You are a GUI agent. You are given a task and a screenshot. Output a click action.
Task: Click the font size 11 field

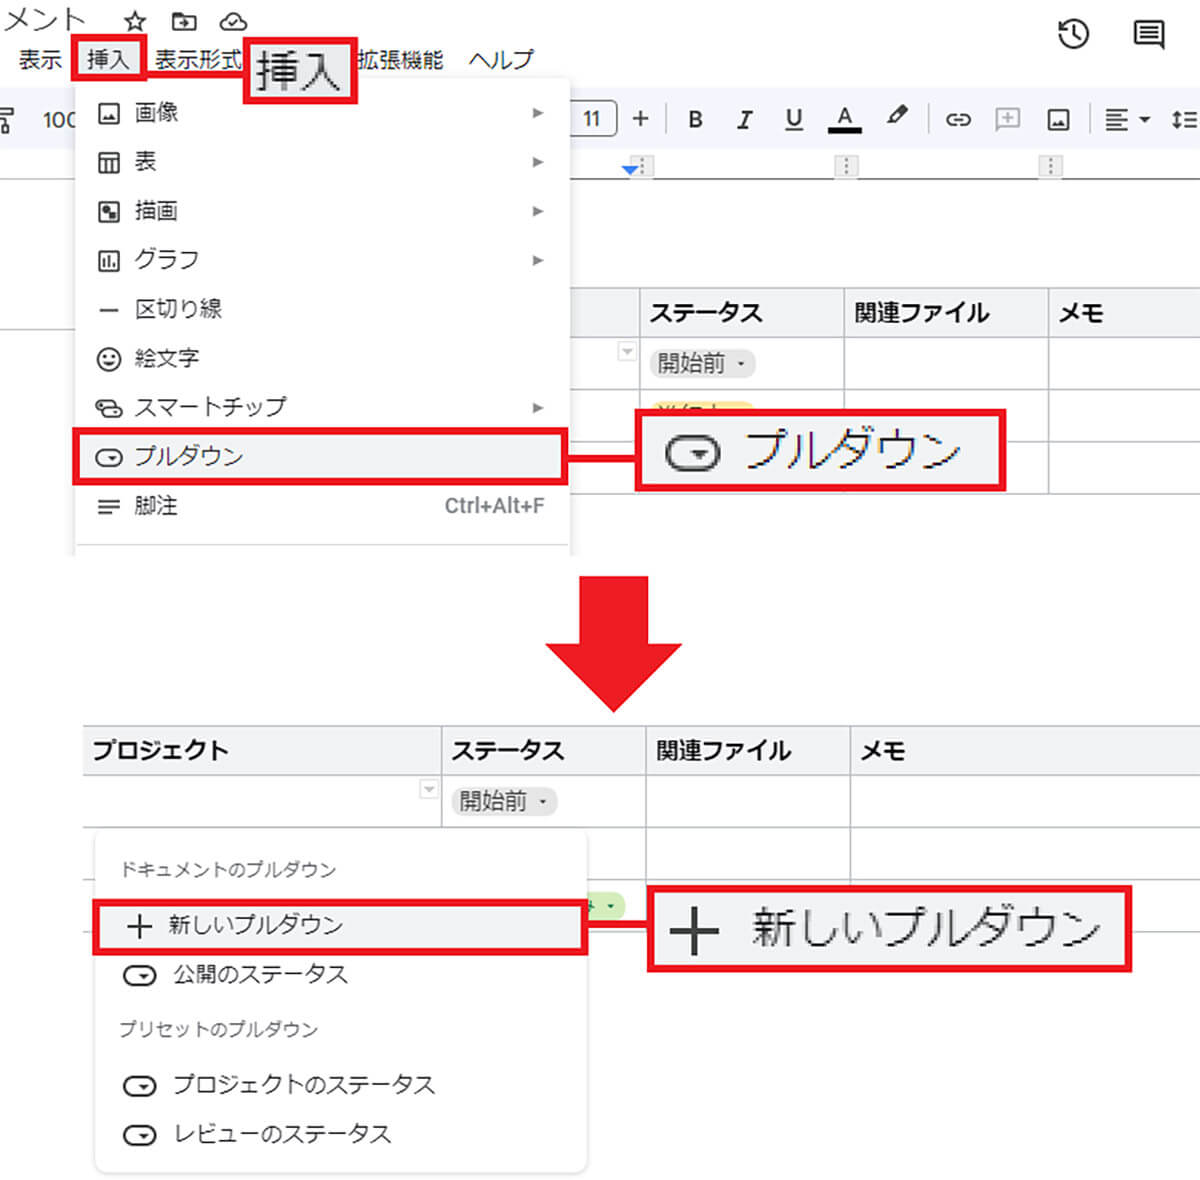coord(593,119)
